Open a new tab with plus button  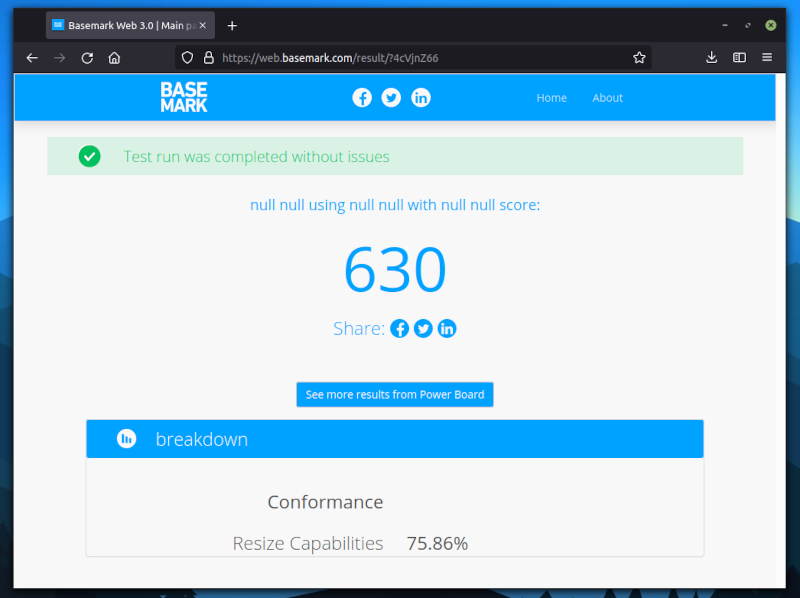232,26
